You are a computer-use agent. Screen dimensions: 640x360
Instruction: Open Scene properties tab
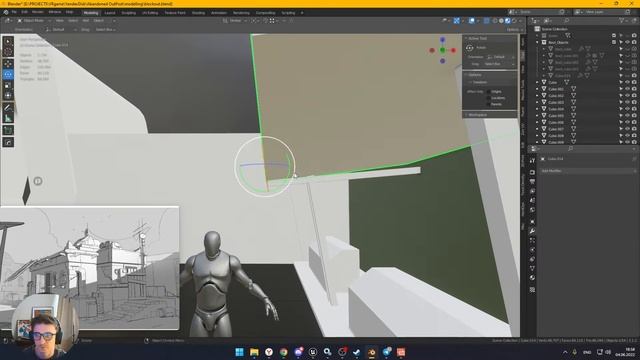click(532, 200)
